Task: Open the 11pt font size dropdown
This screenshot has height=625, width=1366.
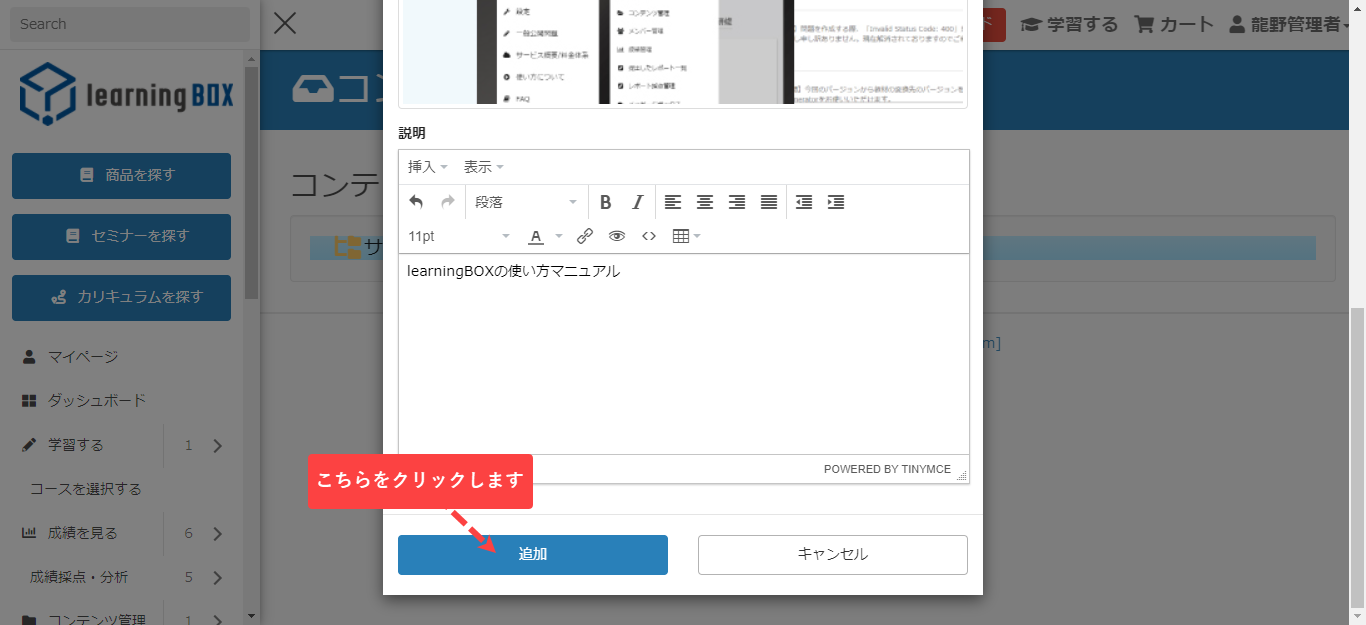Action: tap(459, 236)
